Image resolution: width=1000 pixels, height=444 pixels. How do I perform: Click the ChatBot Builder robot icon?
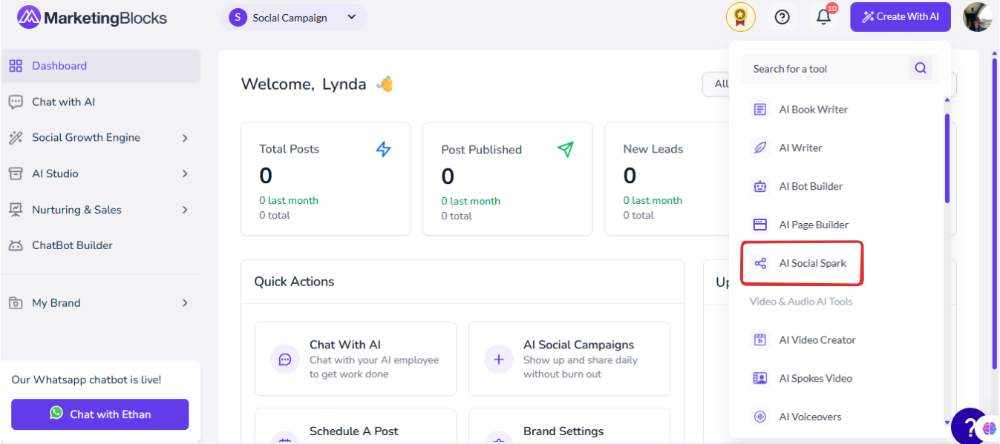(x=16, y=246)
